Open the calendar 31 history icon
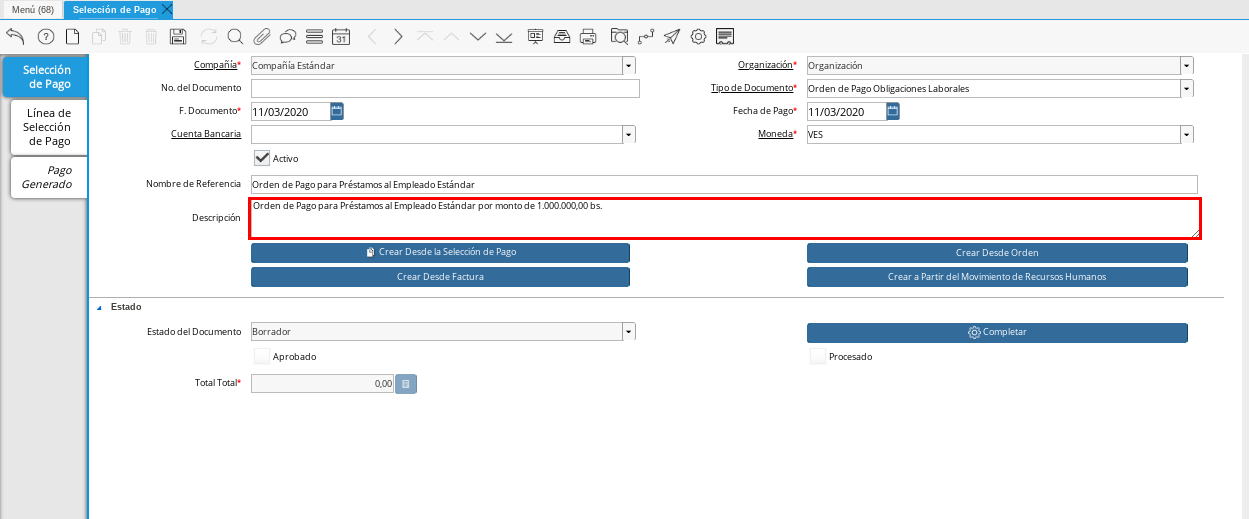The image size is (1249, 519). click(340, 37)
